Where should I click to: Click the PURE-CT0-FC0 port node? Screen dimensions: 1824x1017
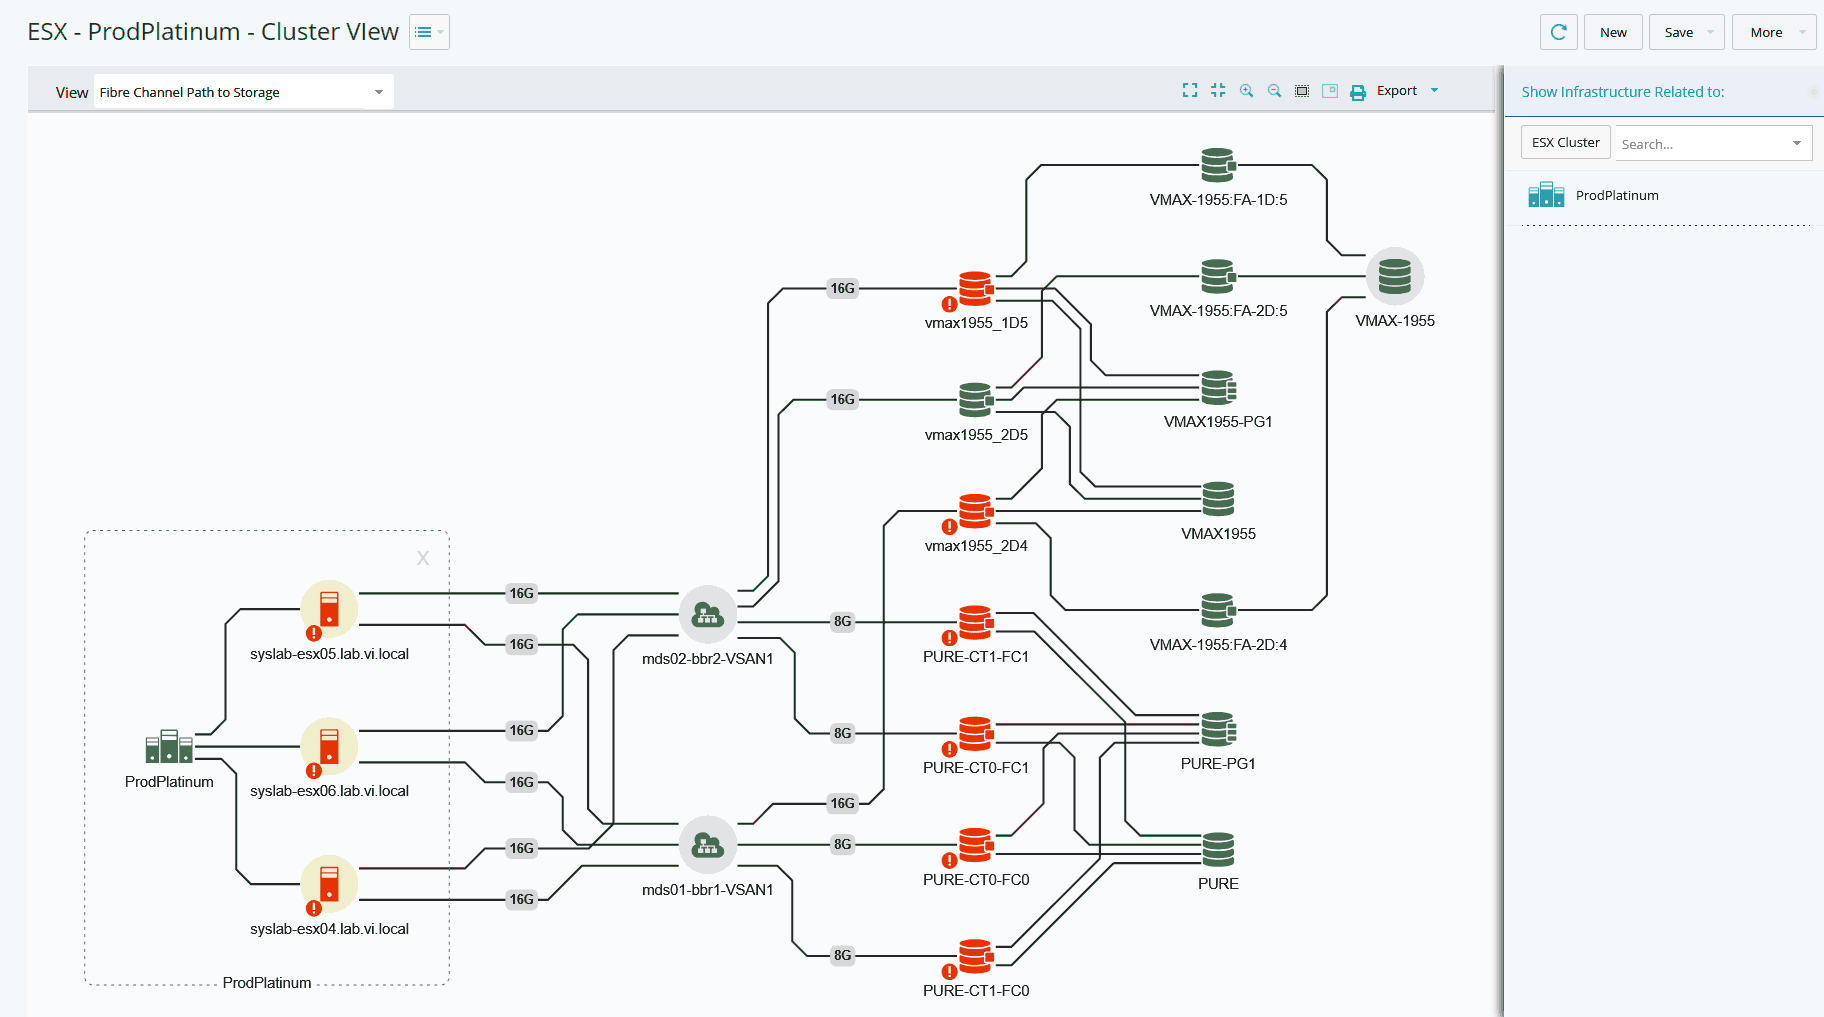[x=975, y=846]
